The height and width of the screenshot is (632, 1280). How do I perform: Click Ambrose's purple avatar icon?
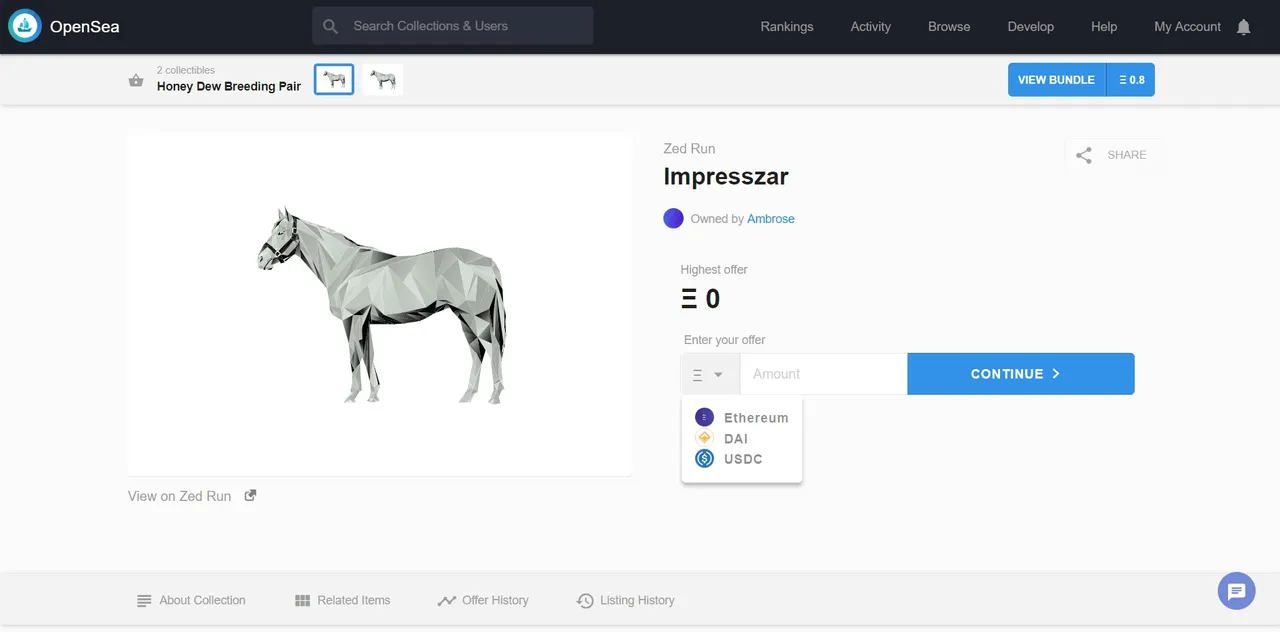click(673, 218)
